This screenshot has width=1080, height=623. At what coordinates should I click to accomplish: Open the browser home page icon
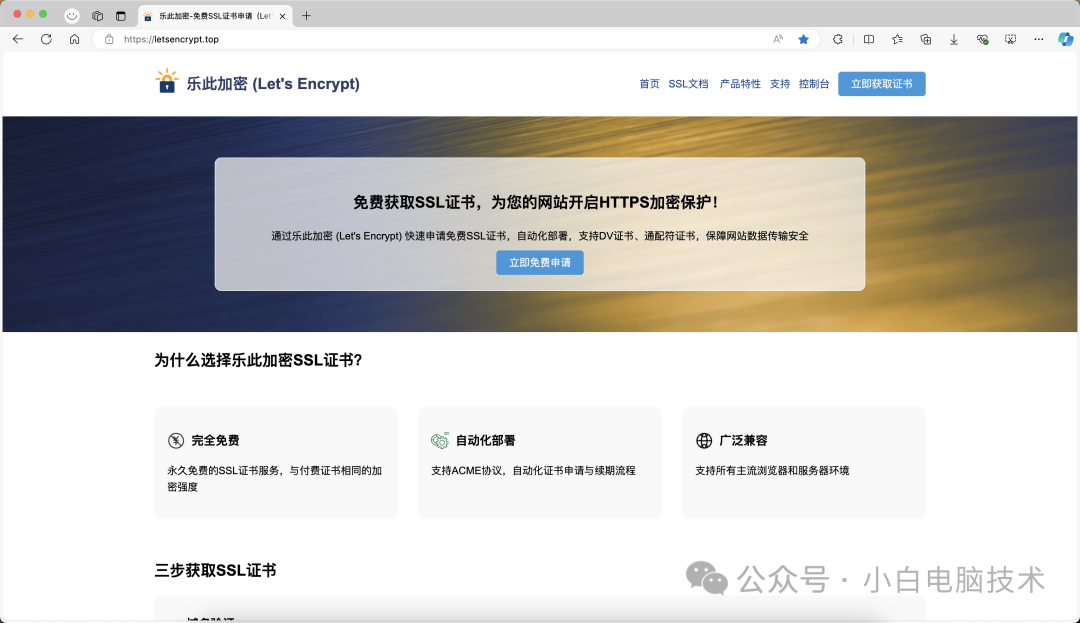pos(74,39)
